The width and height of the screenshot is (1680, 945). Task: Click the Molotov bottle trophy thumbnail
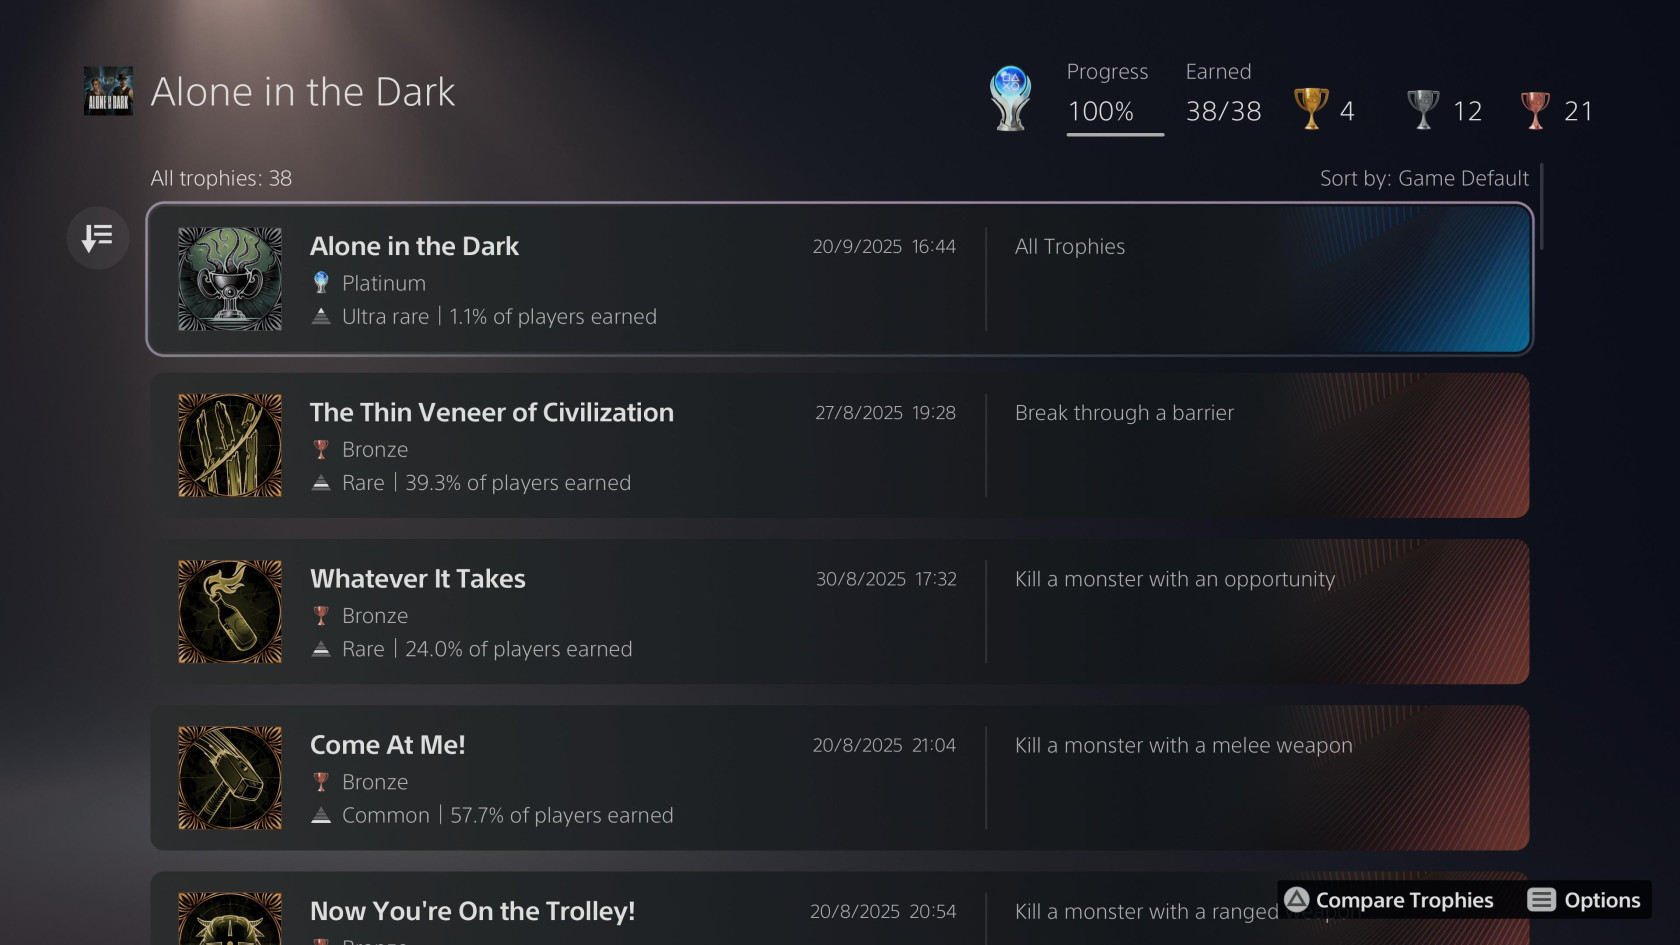point(230,611)
